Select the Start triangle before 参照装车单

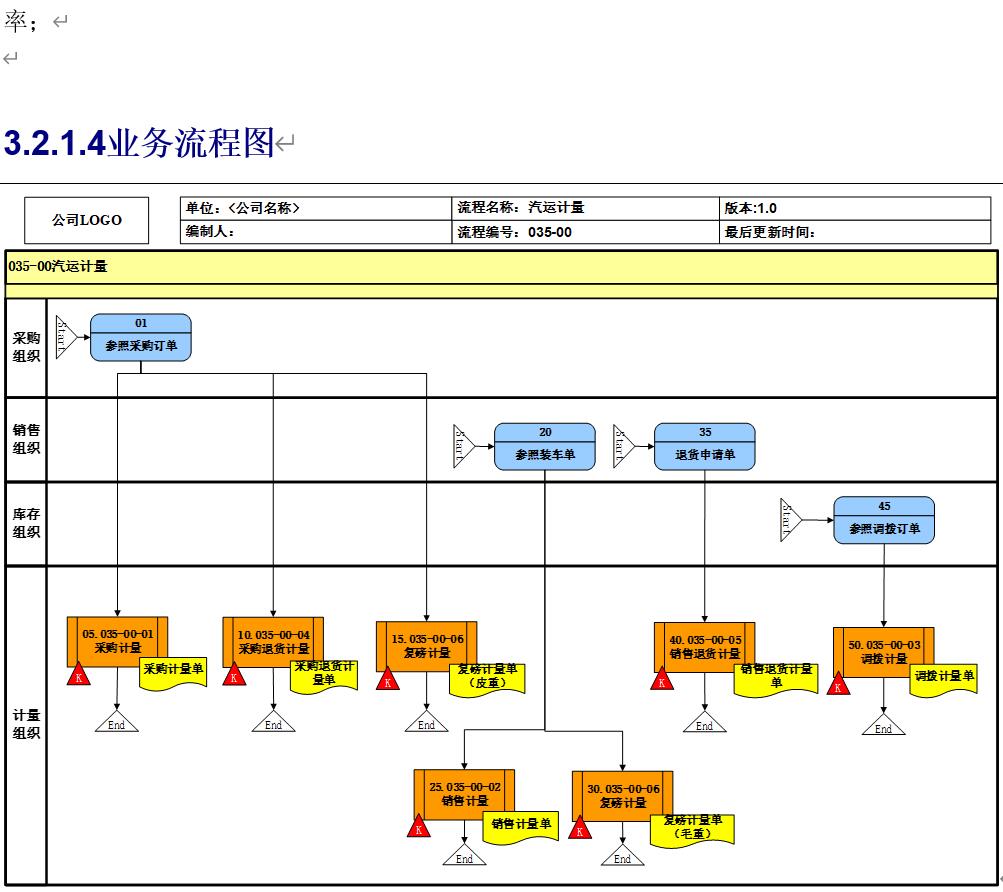pos(463,446)
